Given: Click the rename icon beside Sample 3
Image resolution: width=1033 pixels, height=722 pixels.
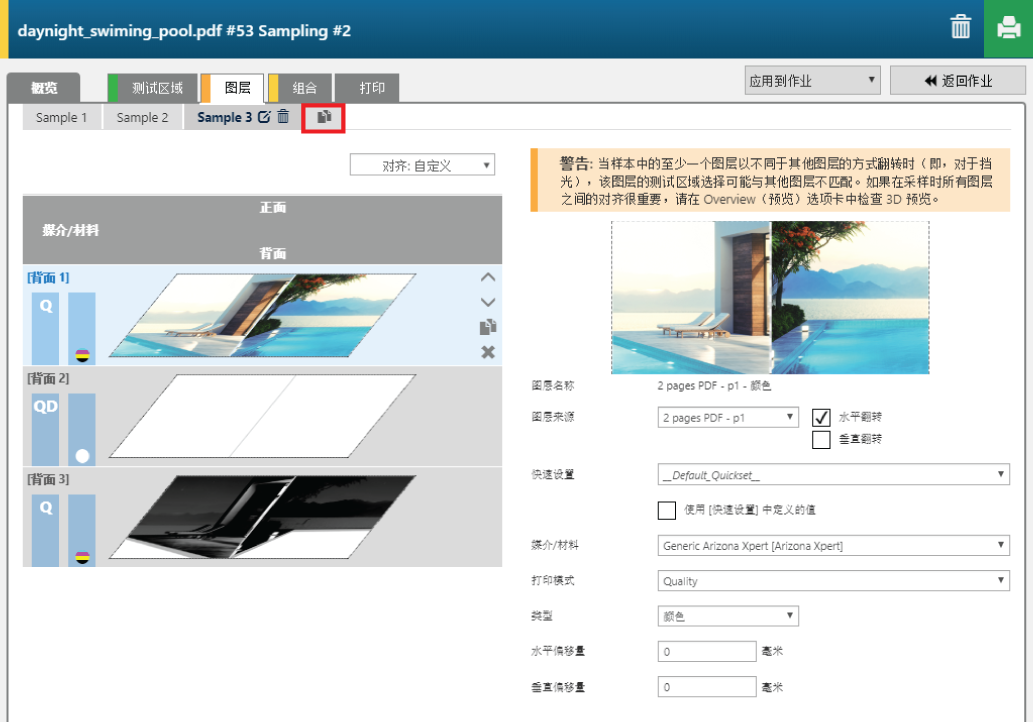Looking at the screenshot, I should click(264, 117).
